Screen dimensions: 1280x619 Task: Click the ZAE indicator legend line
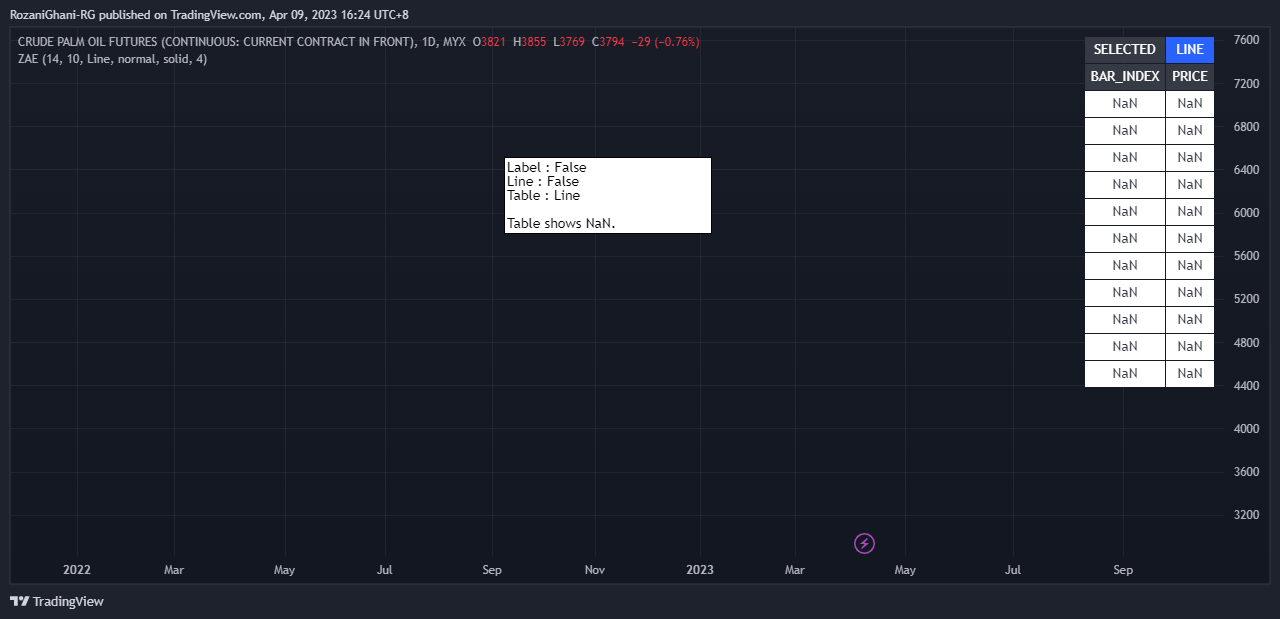[113, 59]
